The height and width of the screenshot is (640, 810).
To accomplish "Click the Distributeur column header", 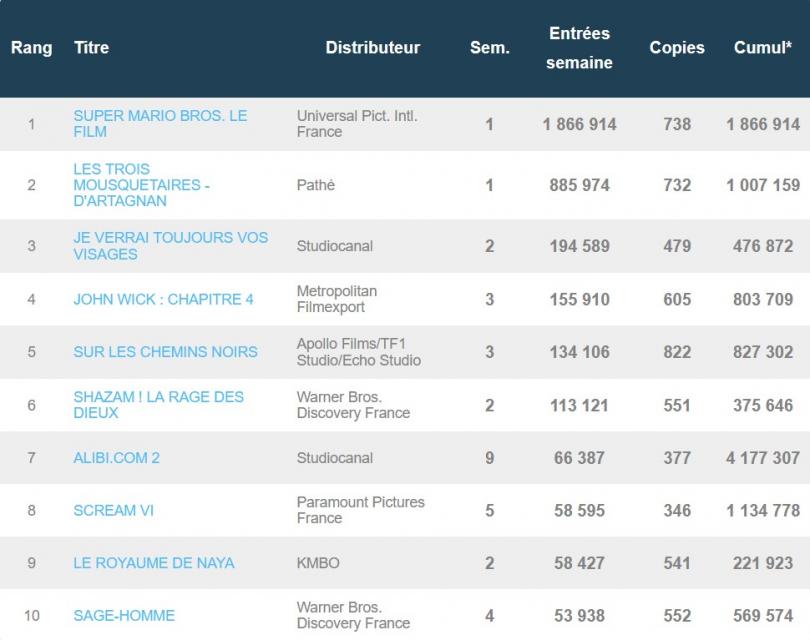I will coord(372,48).
